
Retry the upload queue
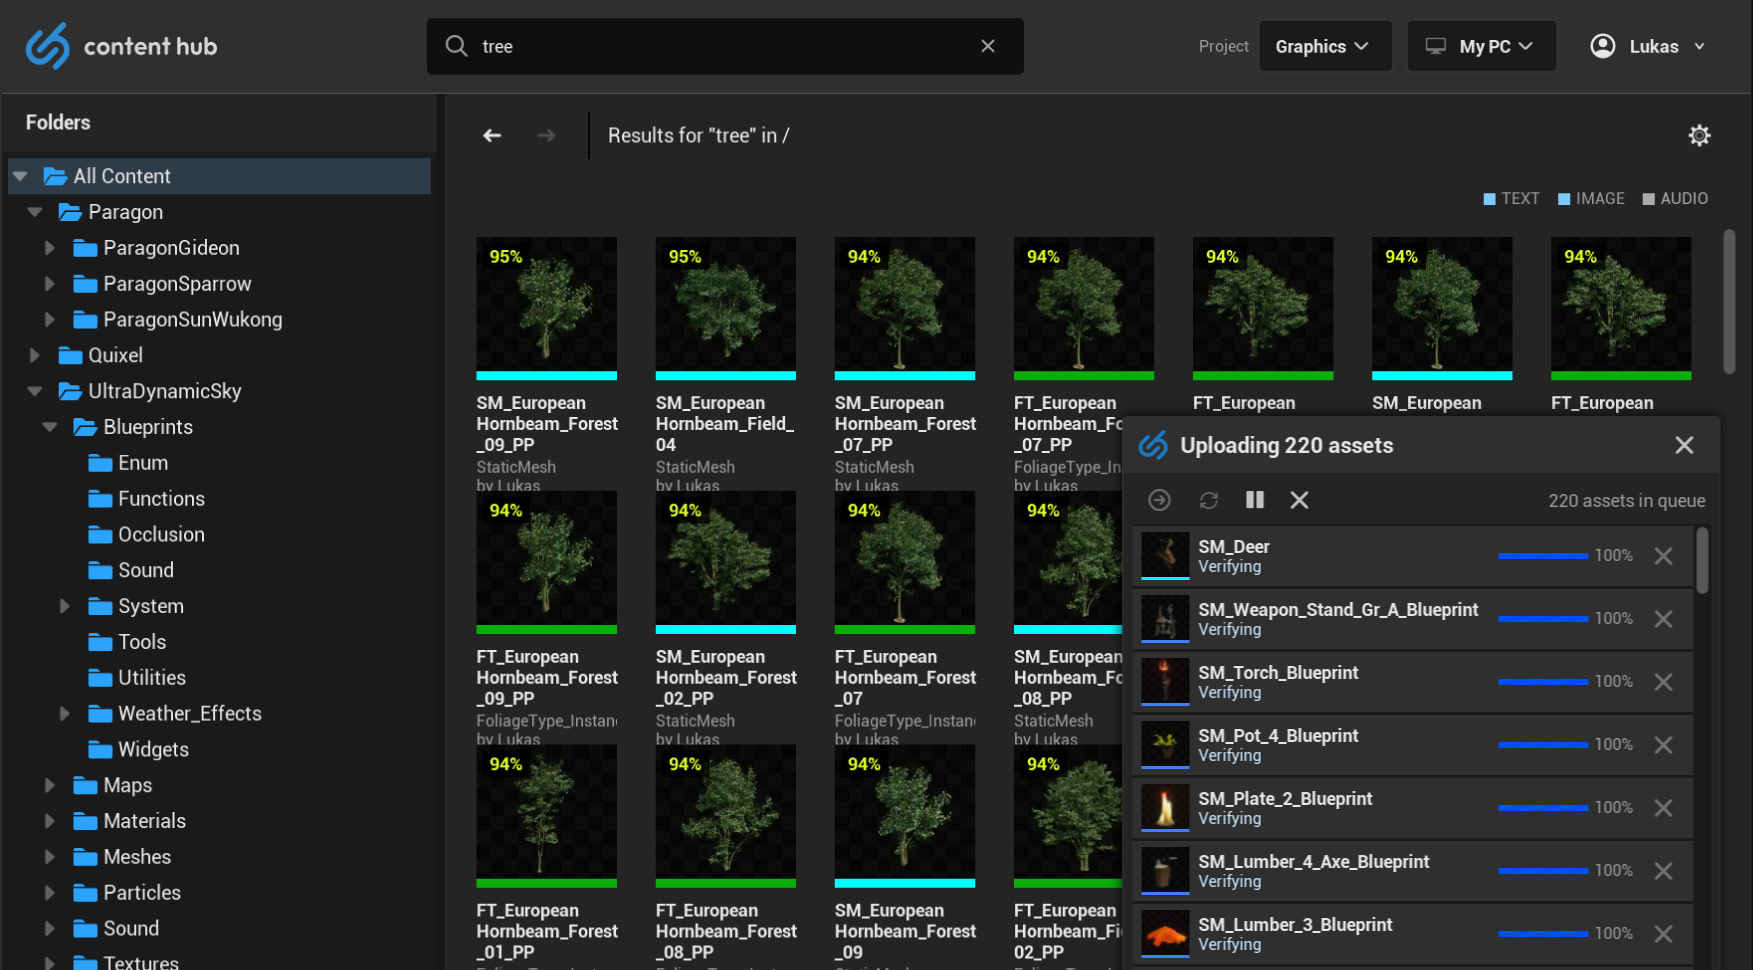click(1209, 500)
